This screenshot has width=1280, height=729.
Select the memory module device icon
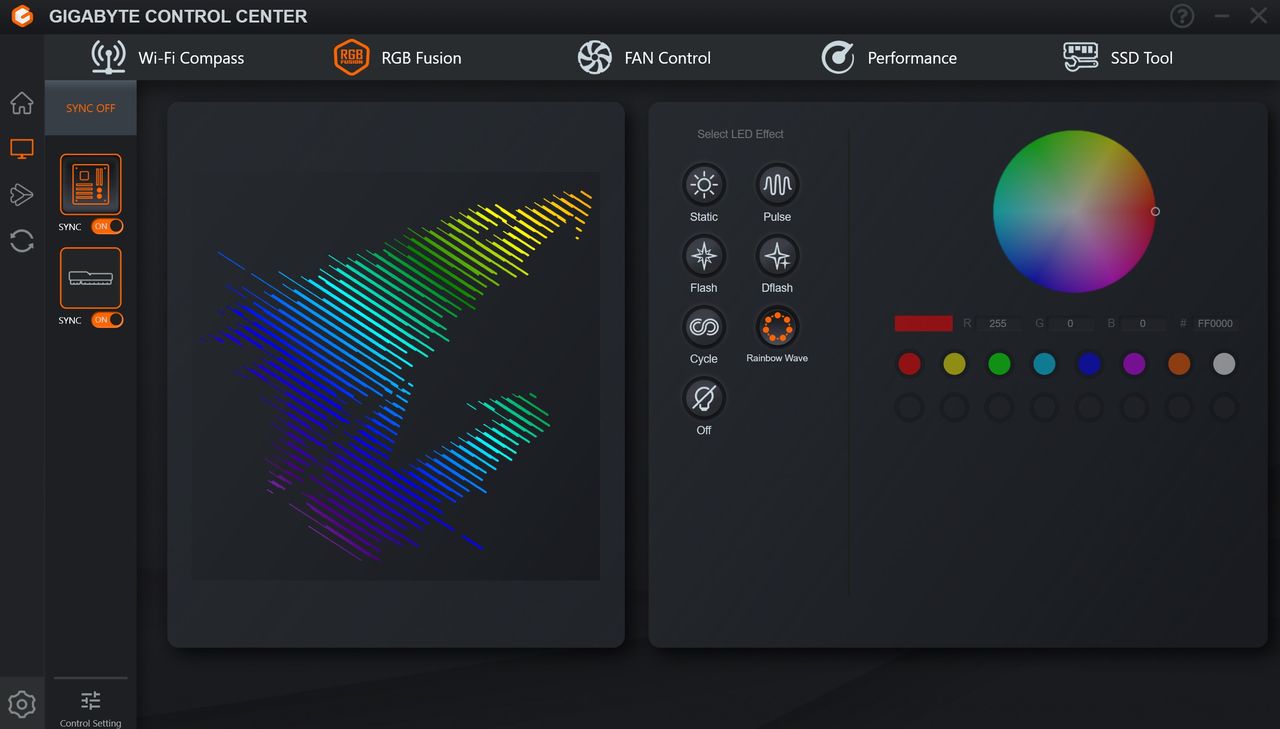91,278
